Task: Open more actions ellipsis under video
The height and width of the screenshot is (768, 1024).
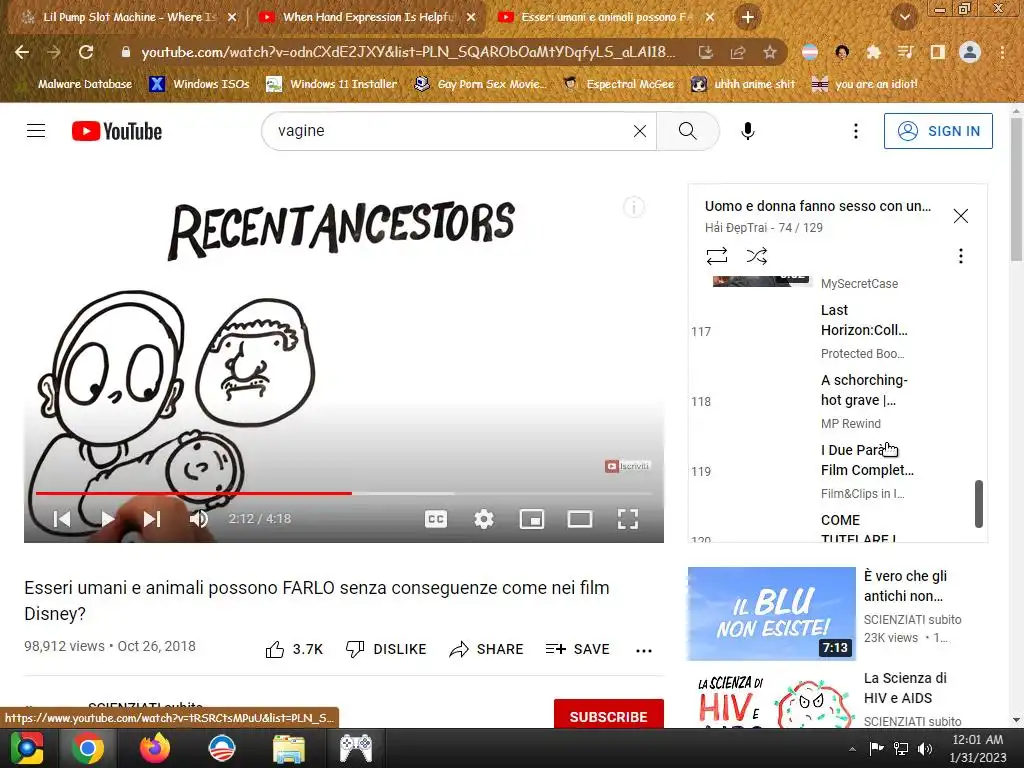Action: [644, 650]
